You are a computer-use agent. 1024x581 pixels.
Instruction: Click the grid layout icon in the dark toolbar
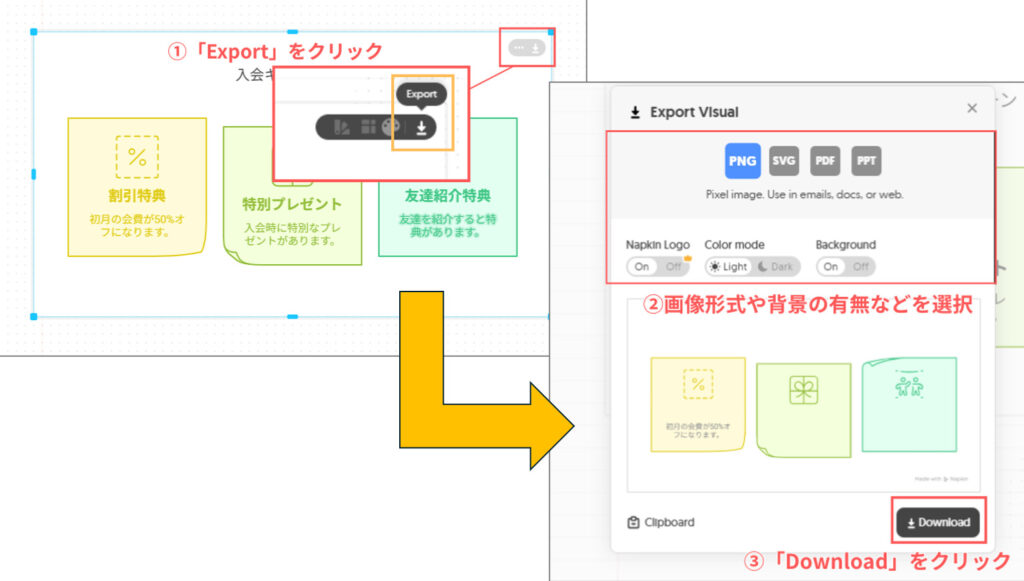368,127
